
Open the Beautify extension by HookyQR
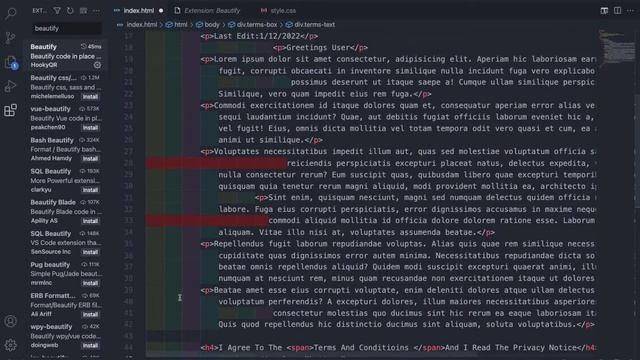tap(65, 56)
